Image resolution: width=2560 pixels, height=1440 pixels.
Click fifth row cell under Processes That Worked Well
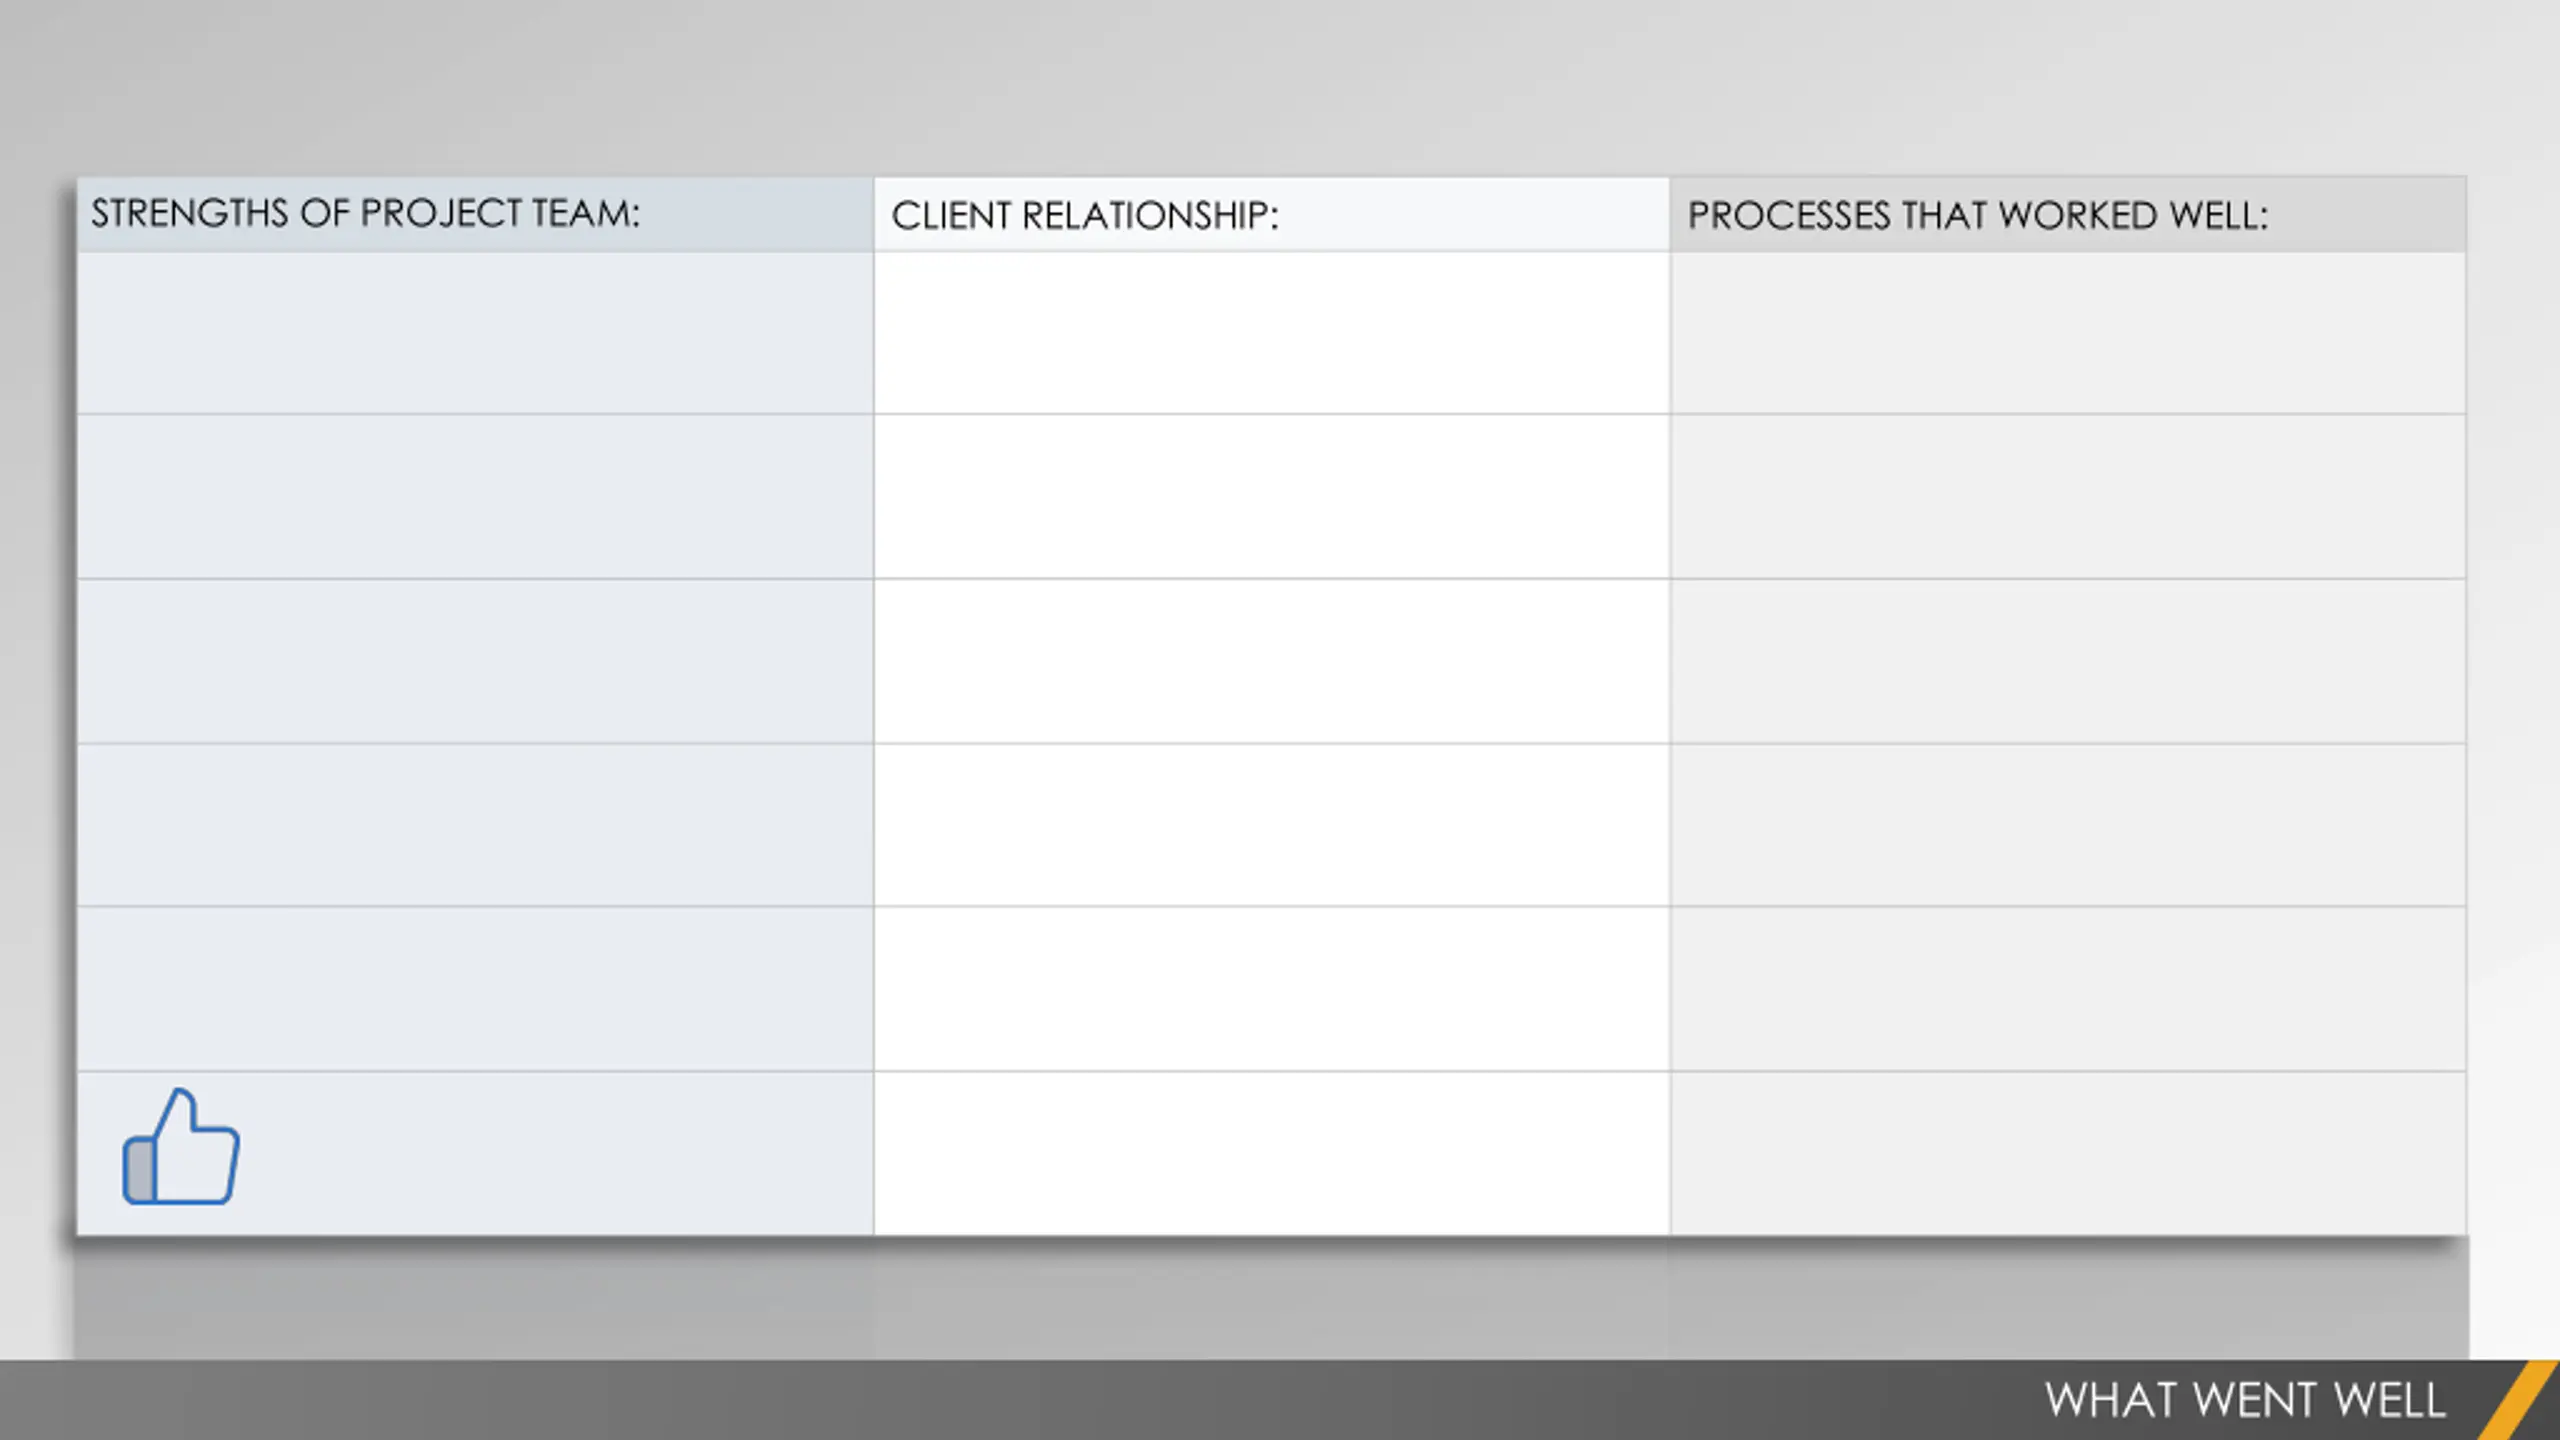(x=2068, y=989)
